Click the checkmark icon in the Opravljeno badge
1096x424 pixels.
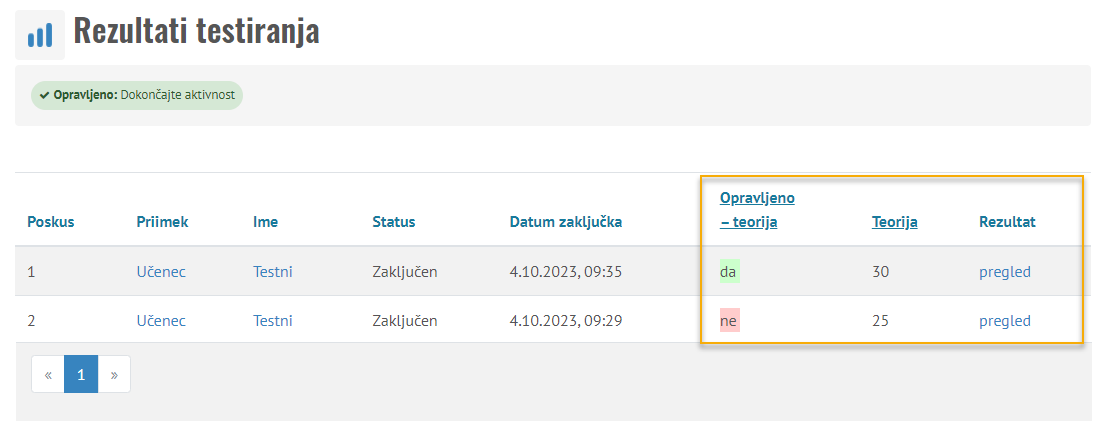coord(44,95)
